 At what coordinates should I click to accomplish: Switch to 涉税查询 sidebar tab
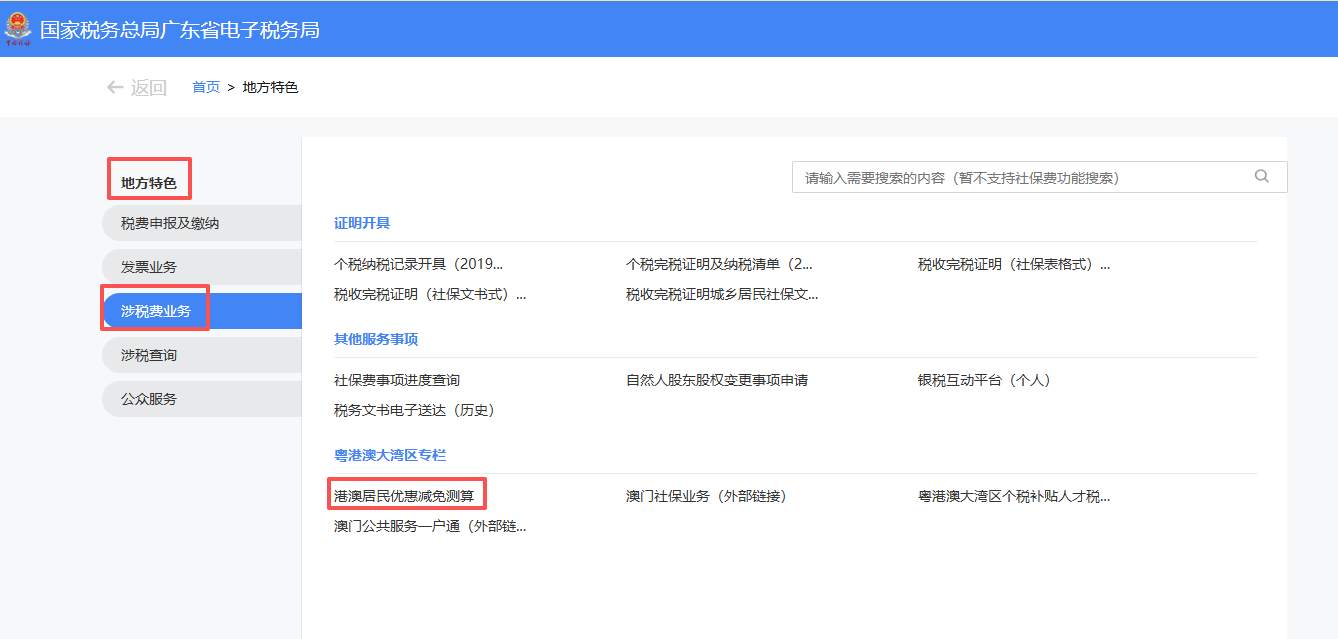[x=149, y=355]
